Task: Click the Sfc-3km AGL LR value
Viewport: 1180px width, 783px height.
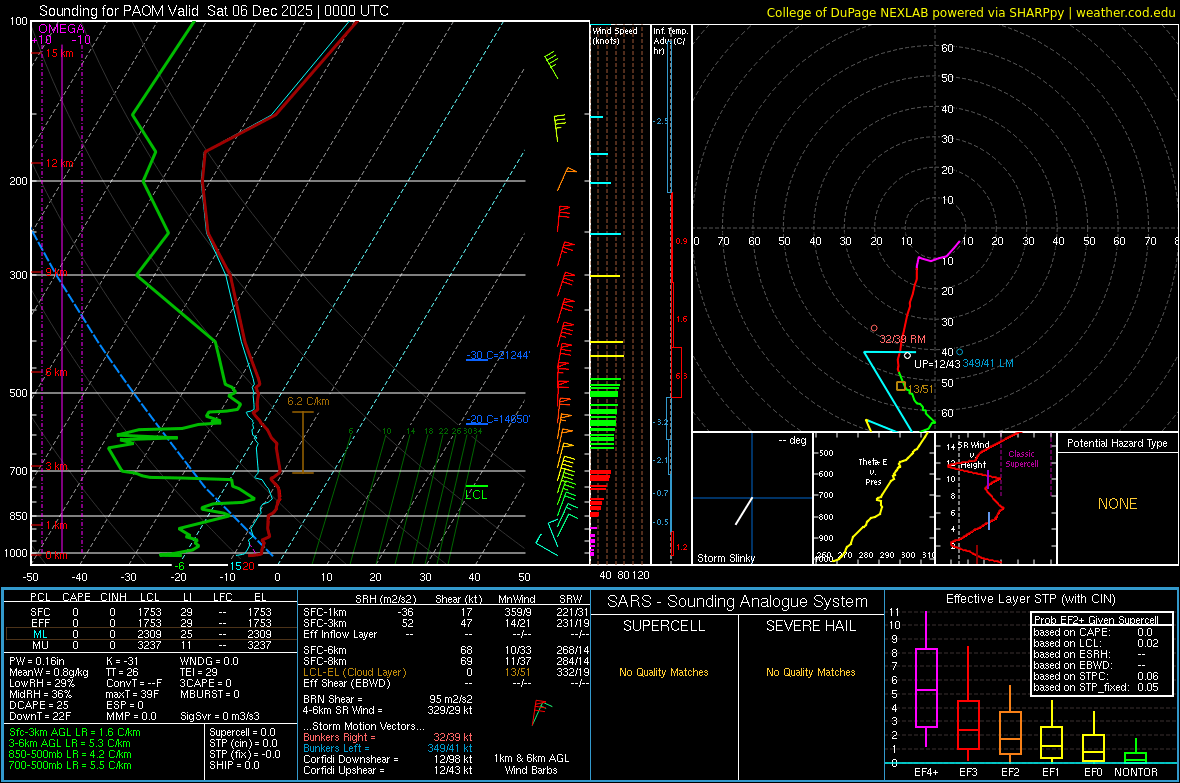Action: click(x=75, y=732)
